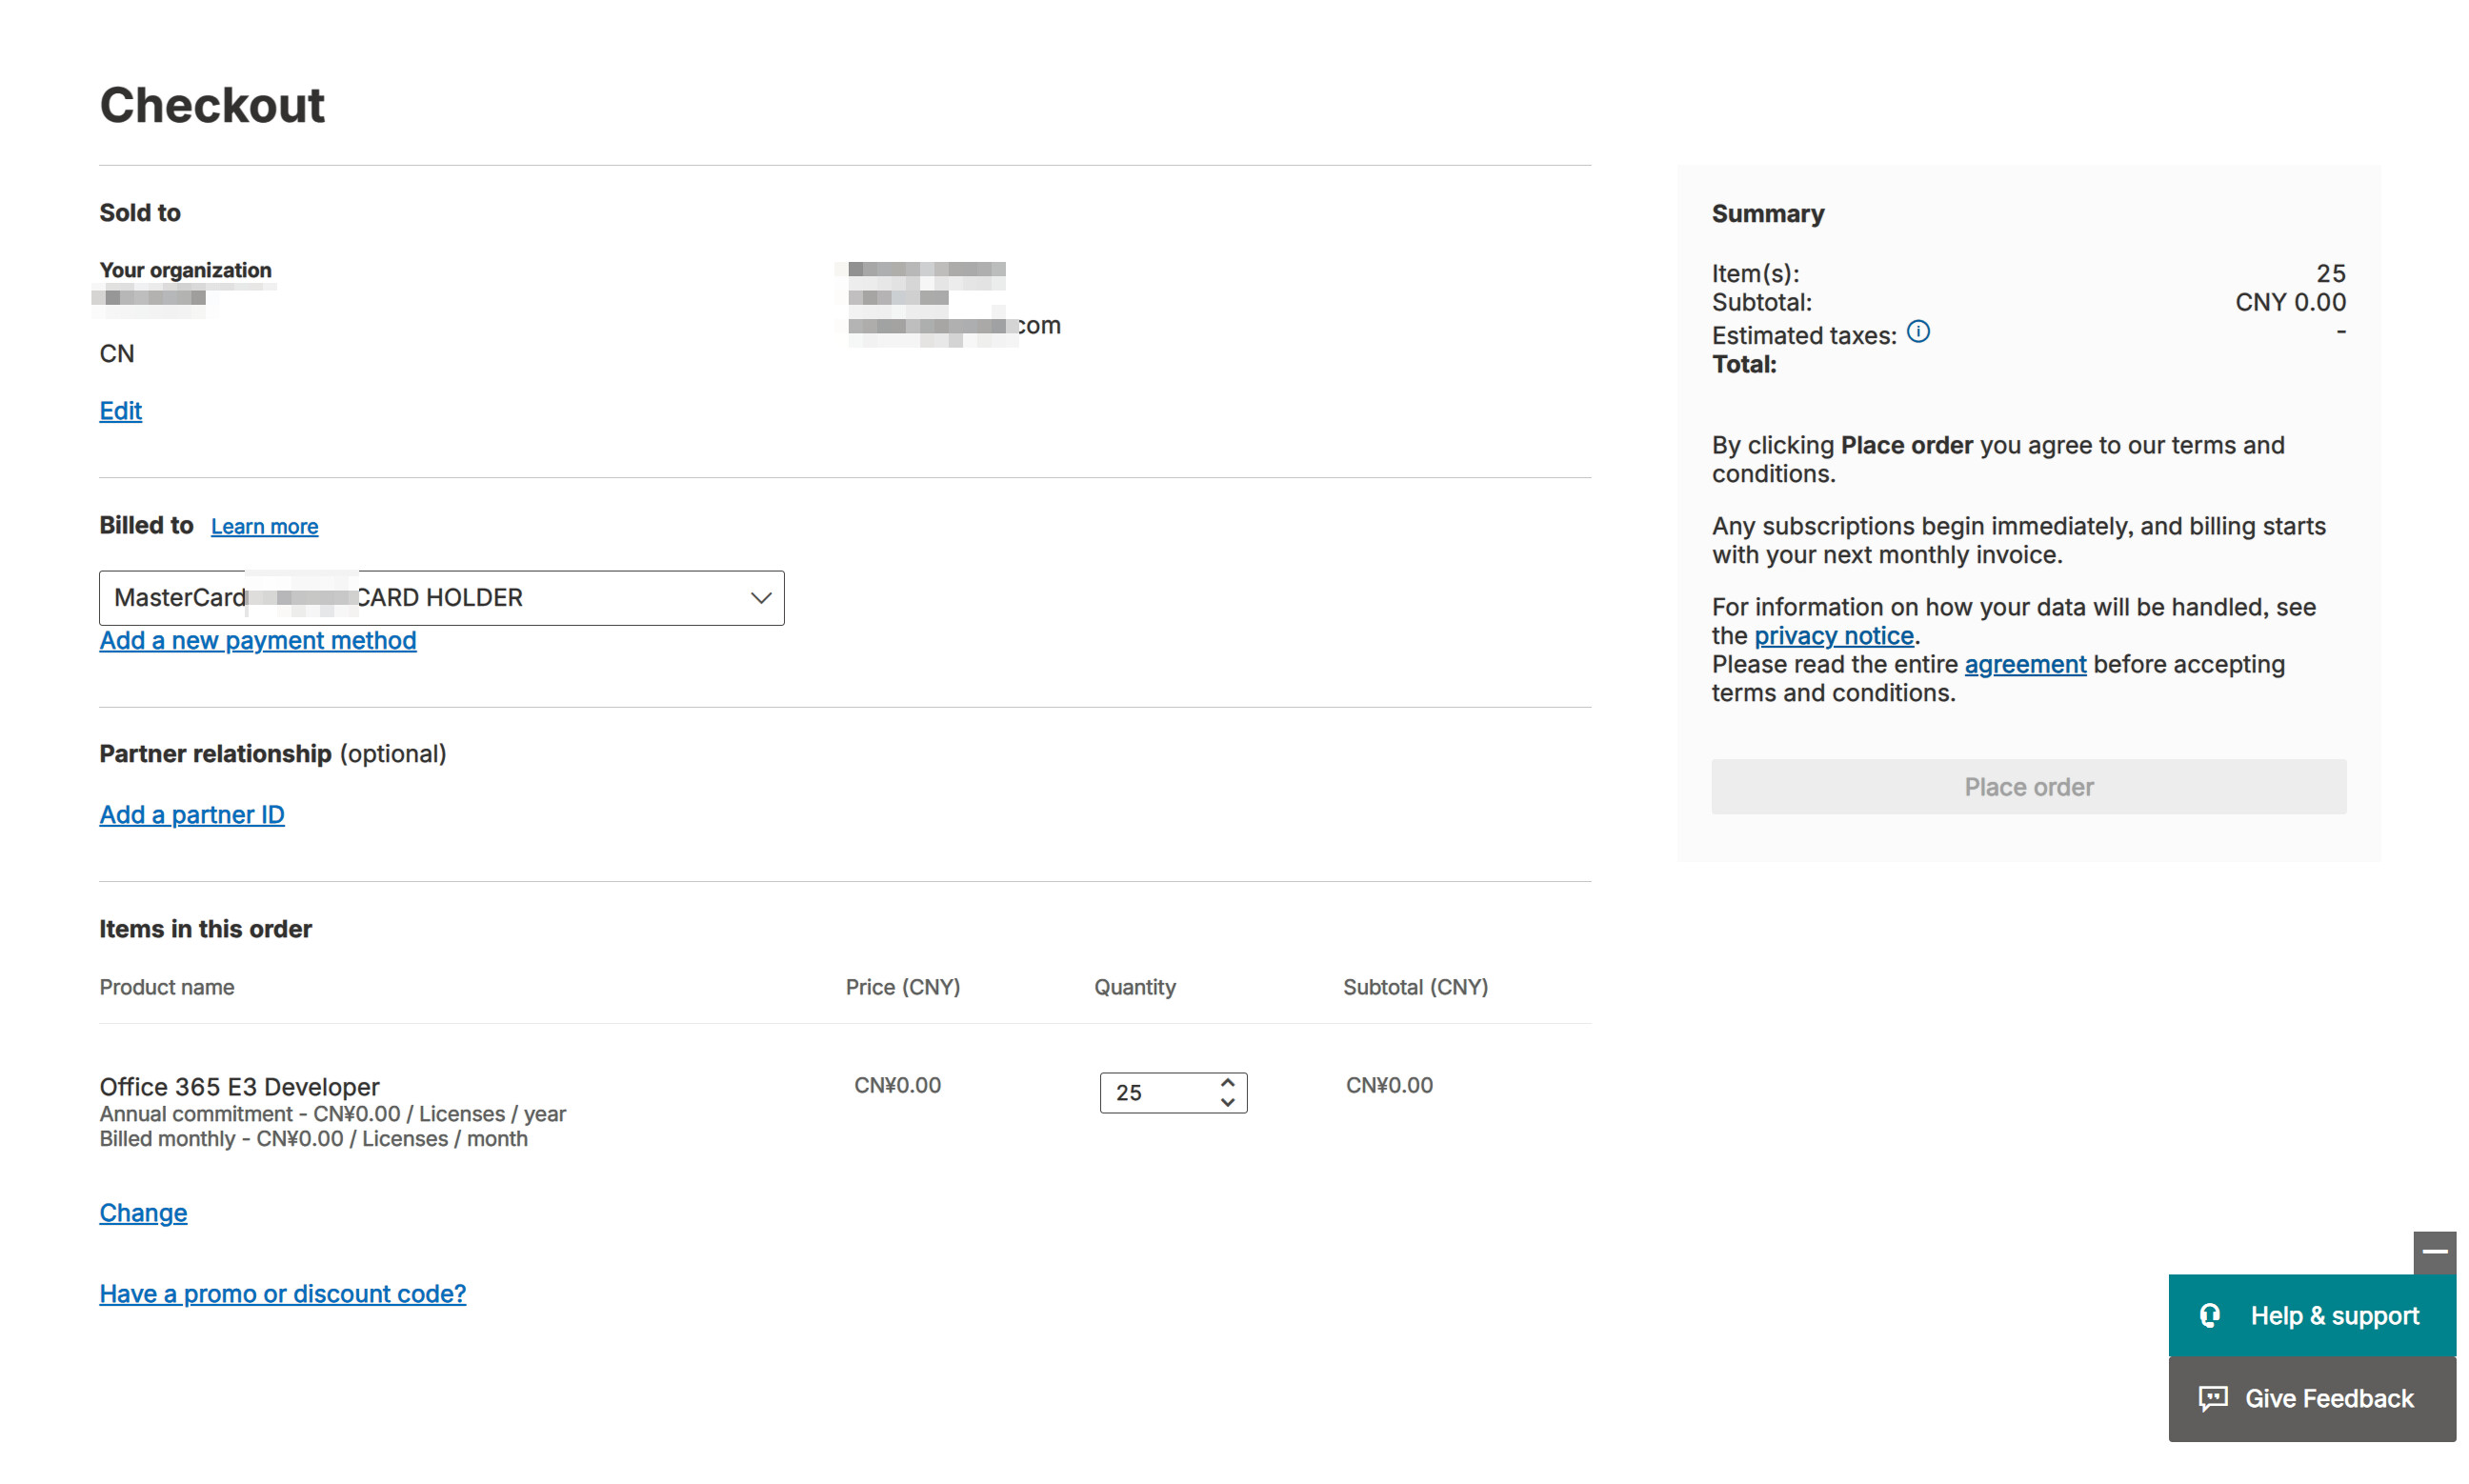Edit the Sold to organization details
Viewport: 2469px width, 1484px height.
pyautogui.click(x=120, y=411)
